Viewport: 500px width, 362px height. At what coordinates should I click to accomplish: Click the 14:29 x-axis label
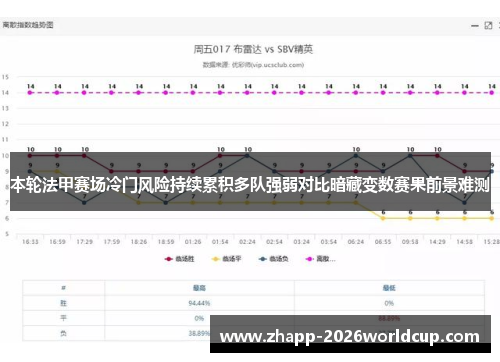pos(437,242)
